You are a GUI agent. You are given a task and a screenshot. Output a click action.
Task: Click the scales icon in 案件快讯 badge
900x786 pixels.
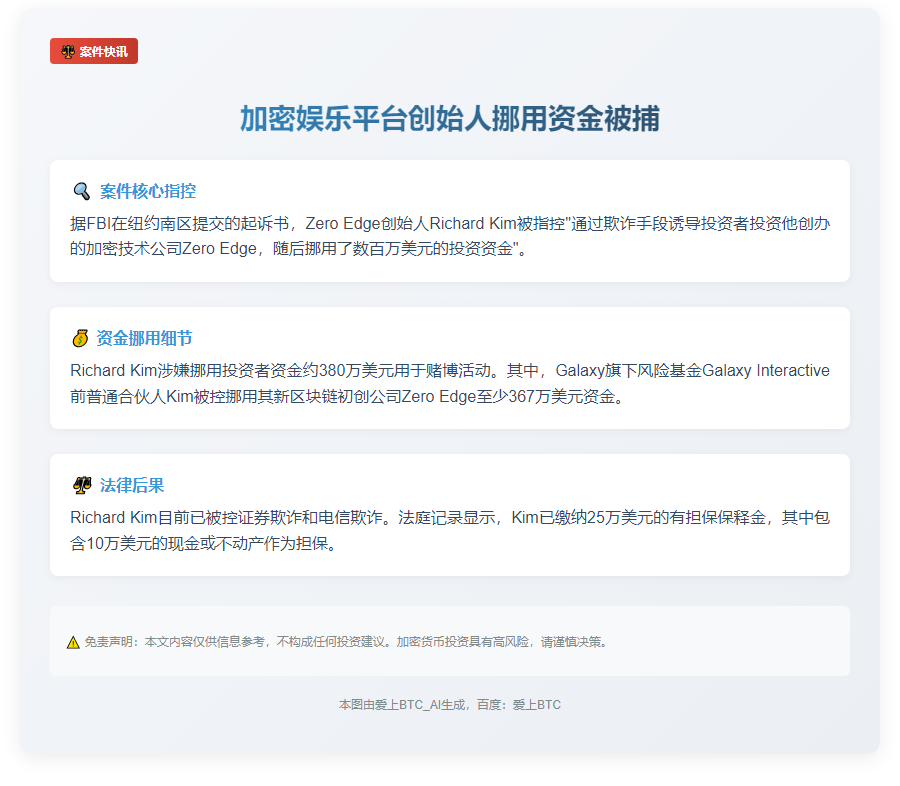pyautogui.click(x=68, y=52)
